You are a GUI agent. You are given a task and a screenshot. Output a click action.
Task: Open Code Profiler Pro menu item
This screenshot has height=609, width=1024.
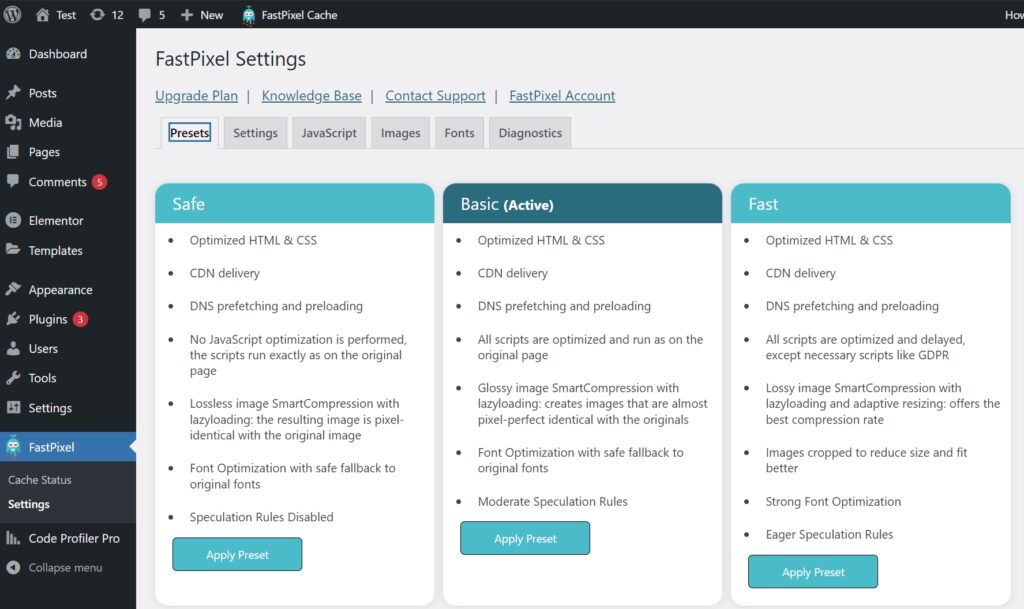click(68, 538)
